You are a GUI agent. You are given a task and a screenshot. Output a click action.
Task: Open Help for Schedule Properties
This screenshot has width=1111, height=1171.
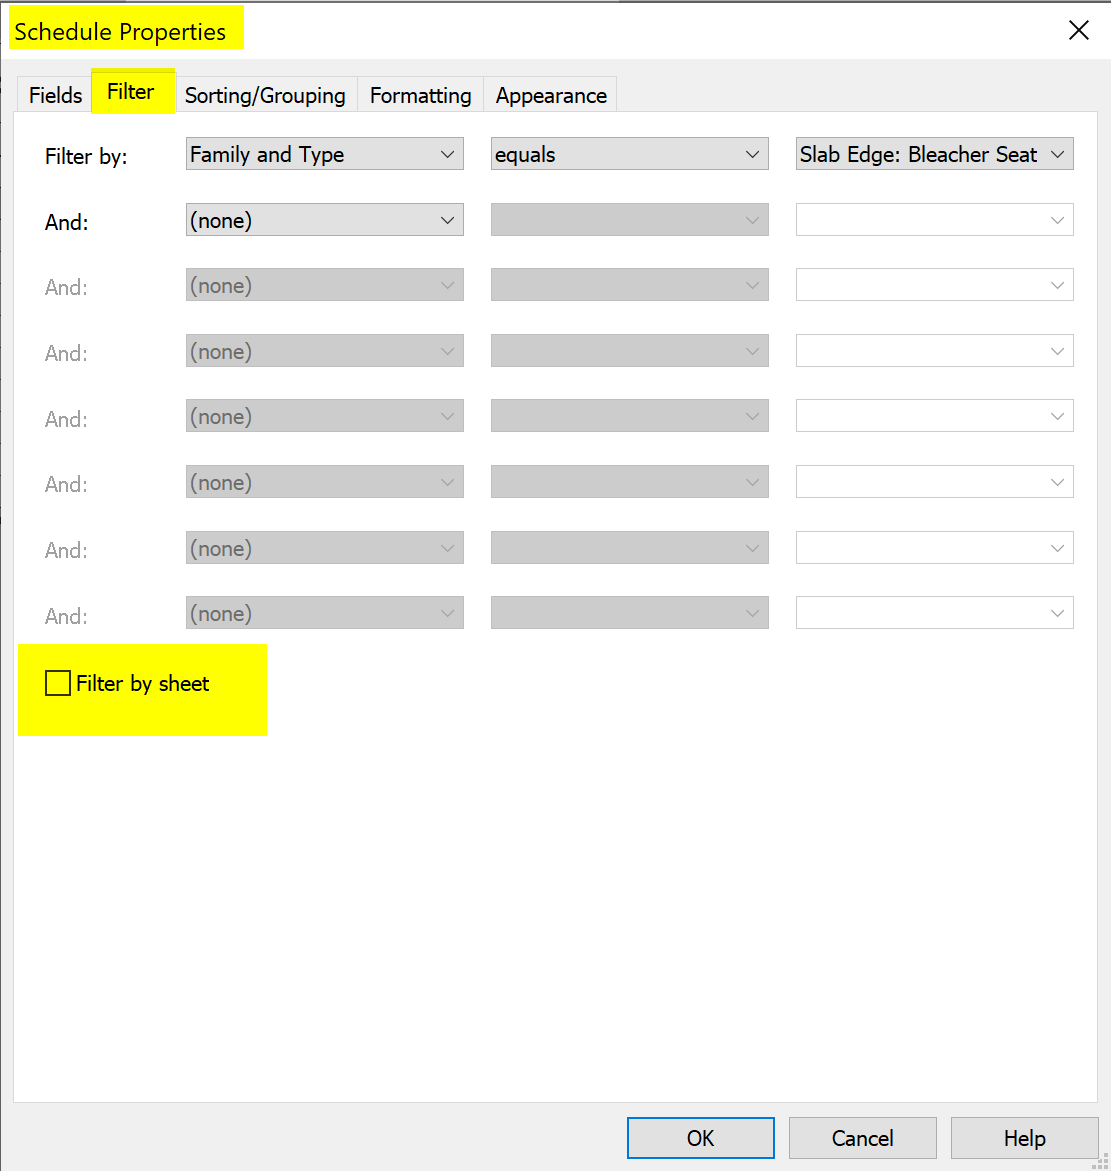[1024, 1138]
